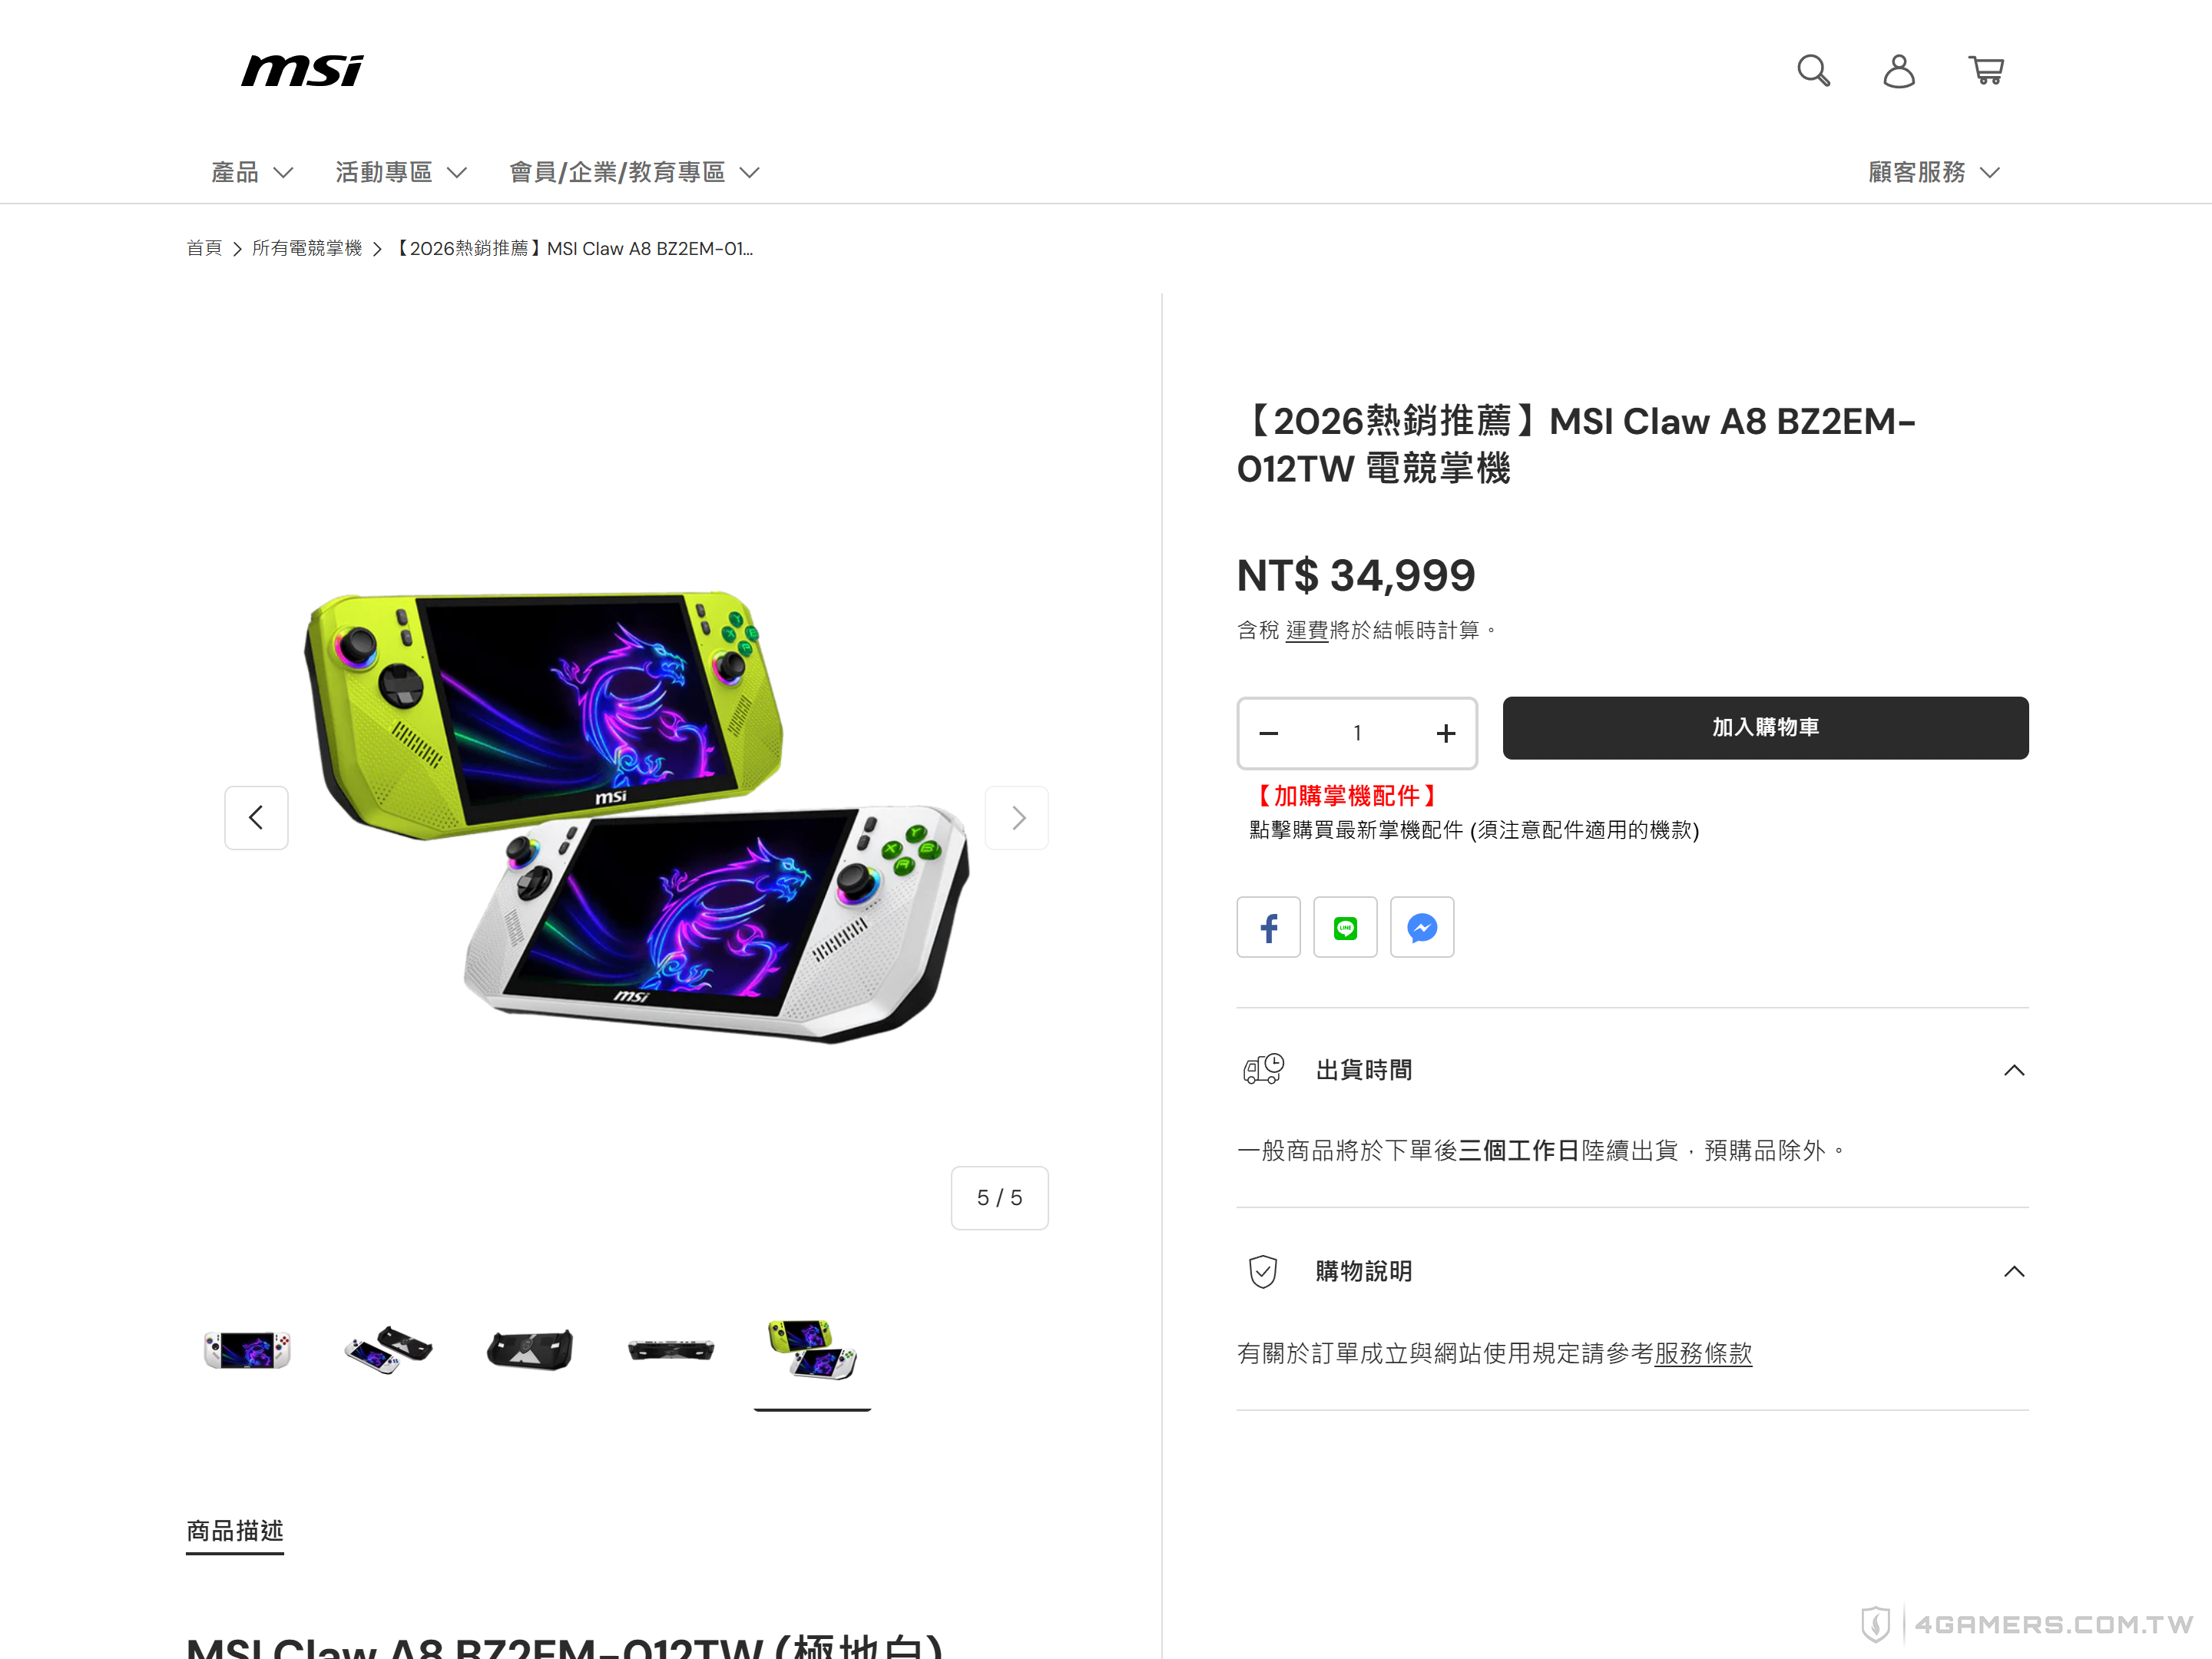Viewport: 2212px width, 1659px height.
Task: Open the 產品 dropdown menu
Action: pos(252,172)
